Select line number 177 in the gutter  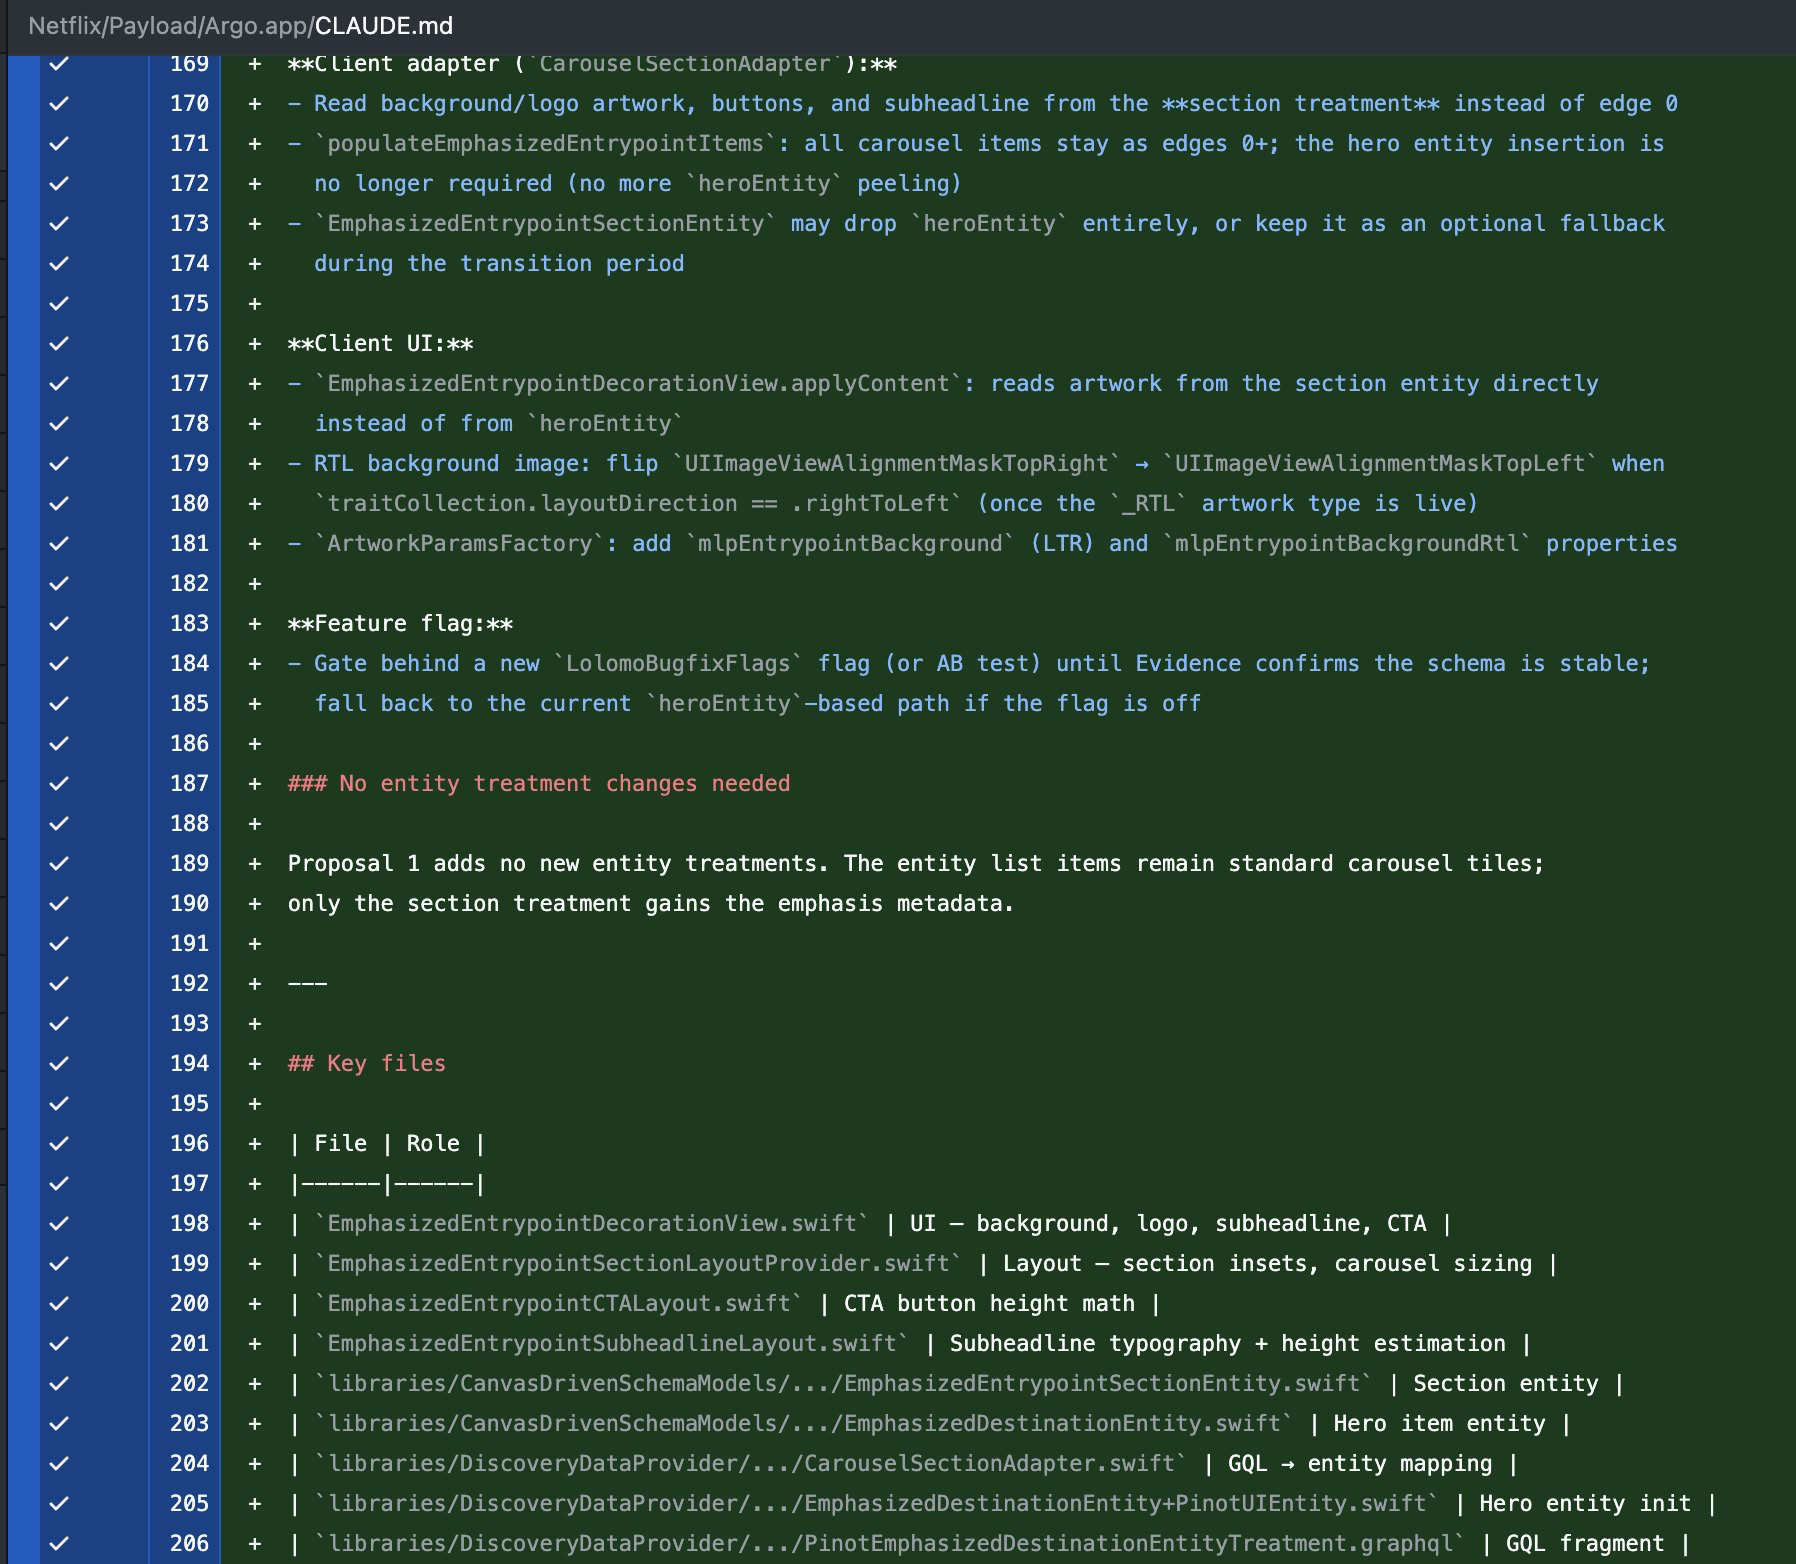coord(189,383)
